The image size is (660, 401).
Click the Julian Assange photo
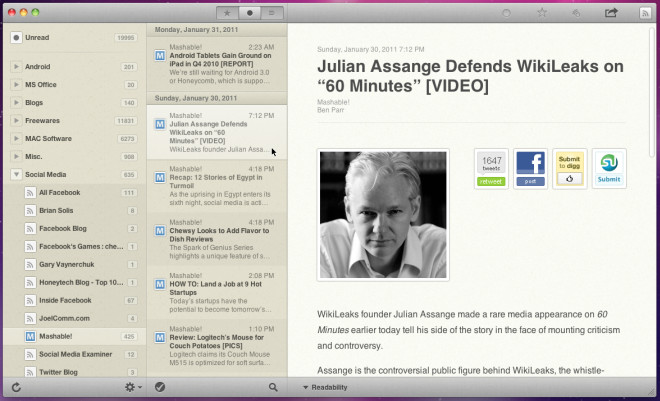point(383,215)
